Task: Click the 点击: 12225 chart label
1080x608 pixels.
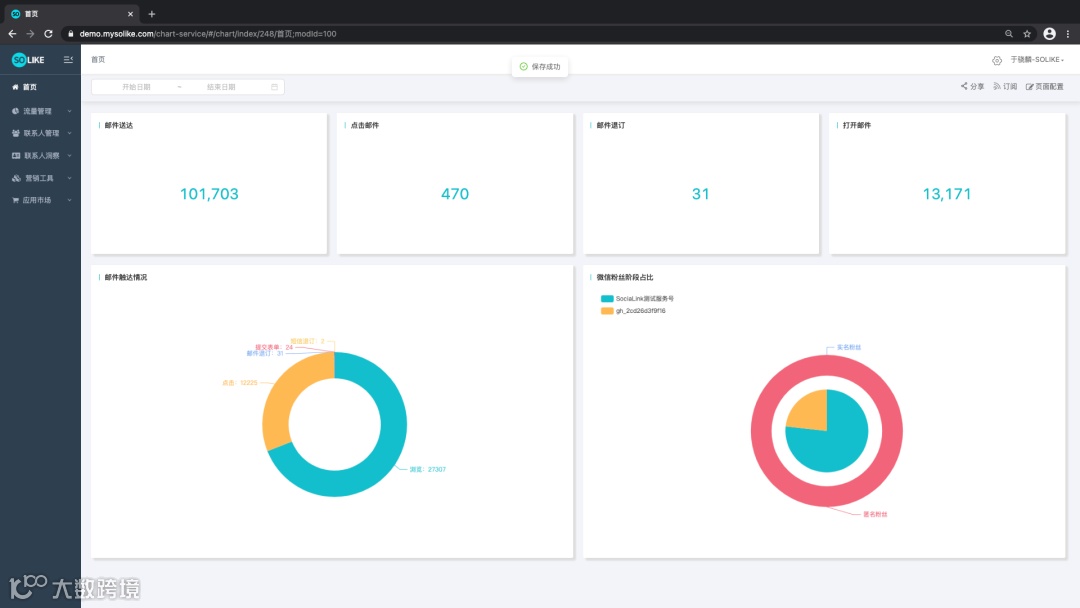Action: tap(240, 383)
